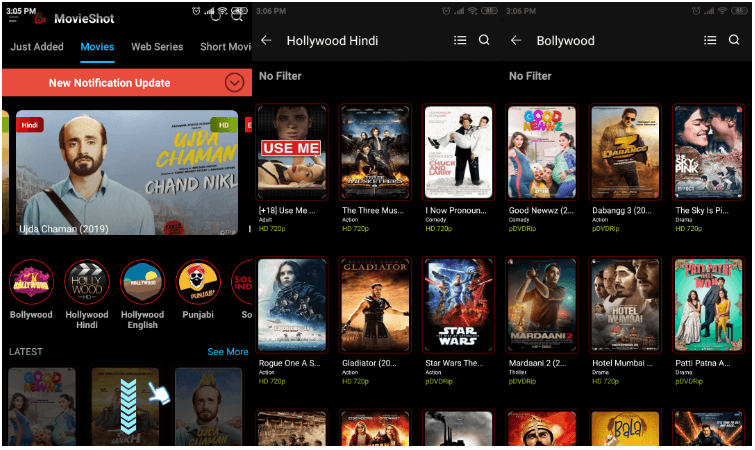The image size is (755, 450).
Task: Open the Star Wars poster
Action: pos(458,305)
